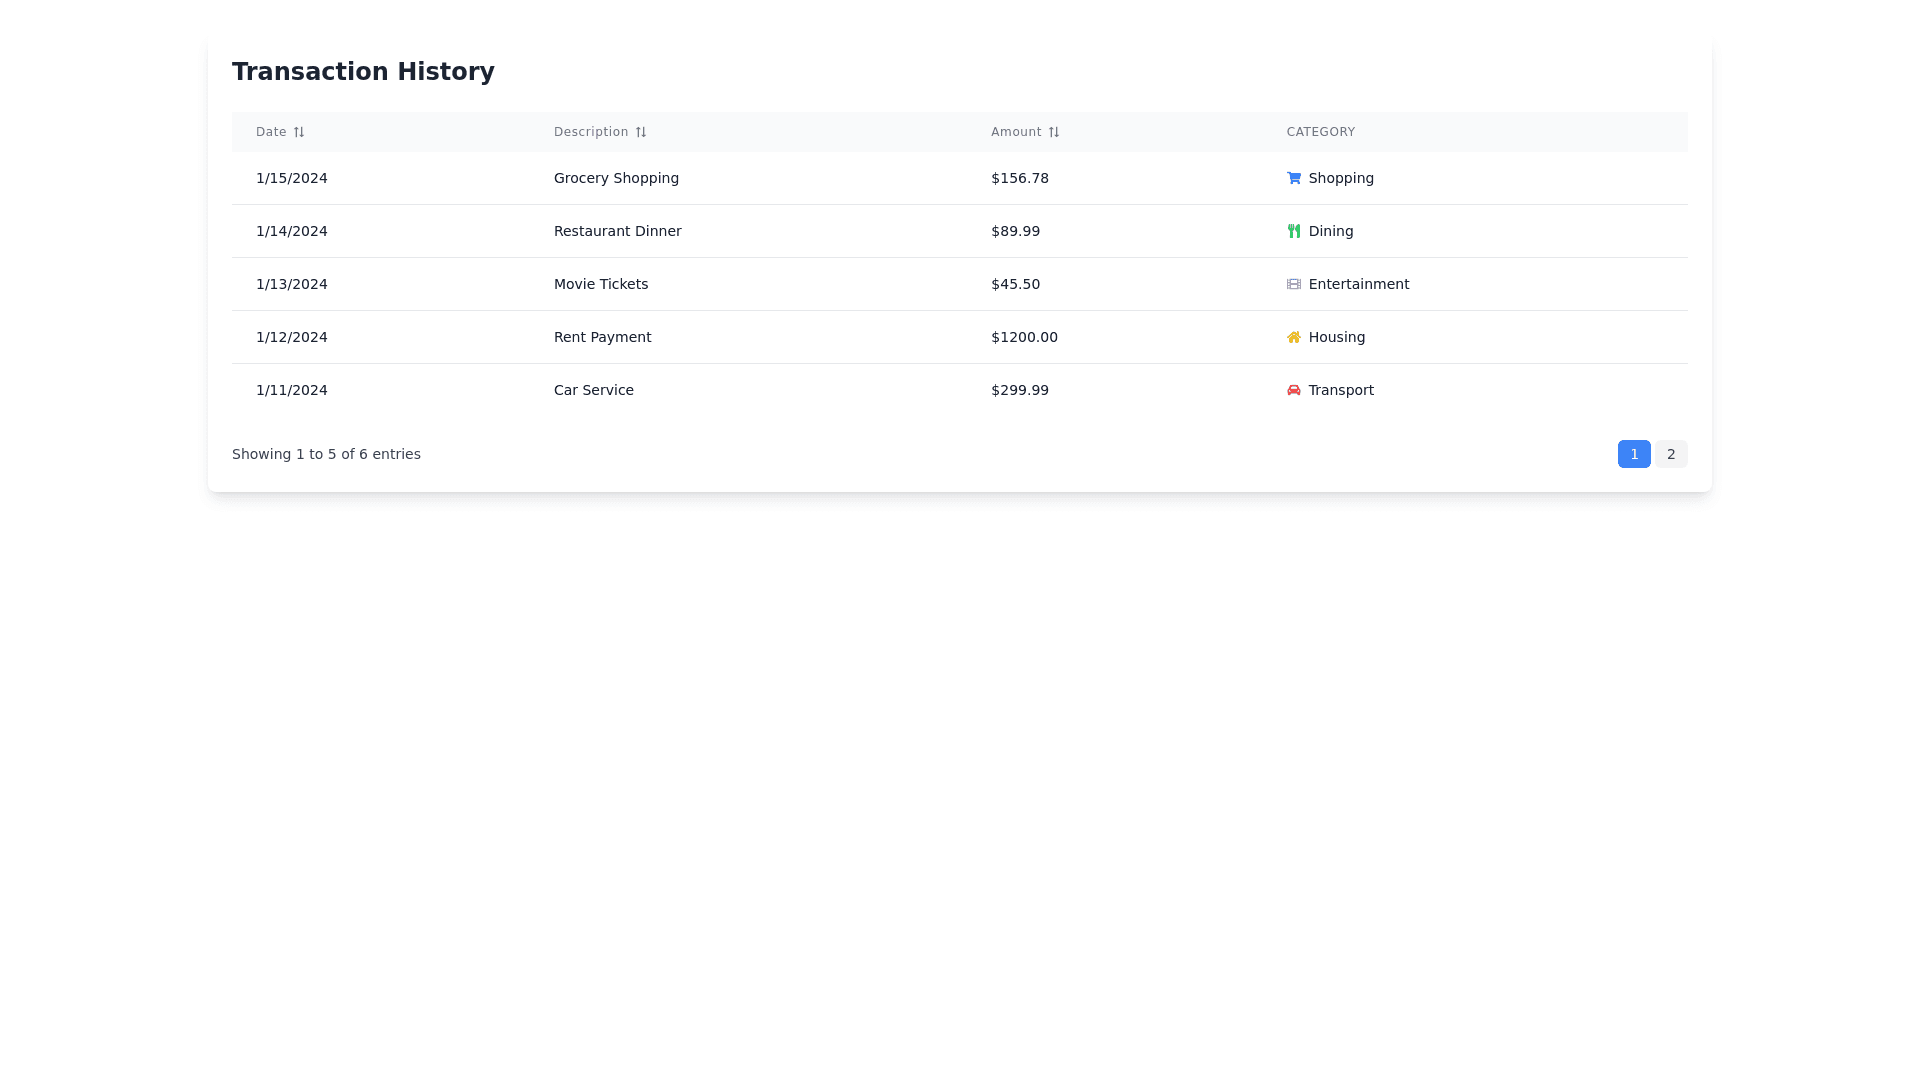Select page 1 button
Screen dimensions: 1920x1080
(1634, 454)
